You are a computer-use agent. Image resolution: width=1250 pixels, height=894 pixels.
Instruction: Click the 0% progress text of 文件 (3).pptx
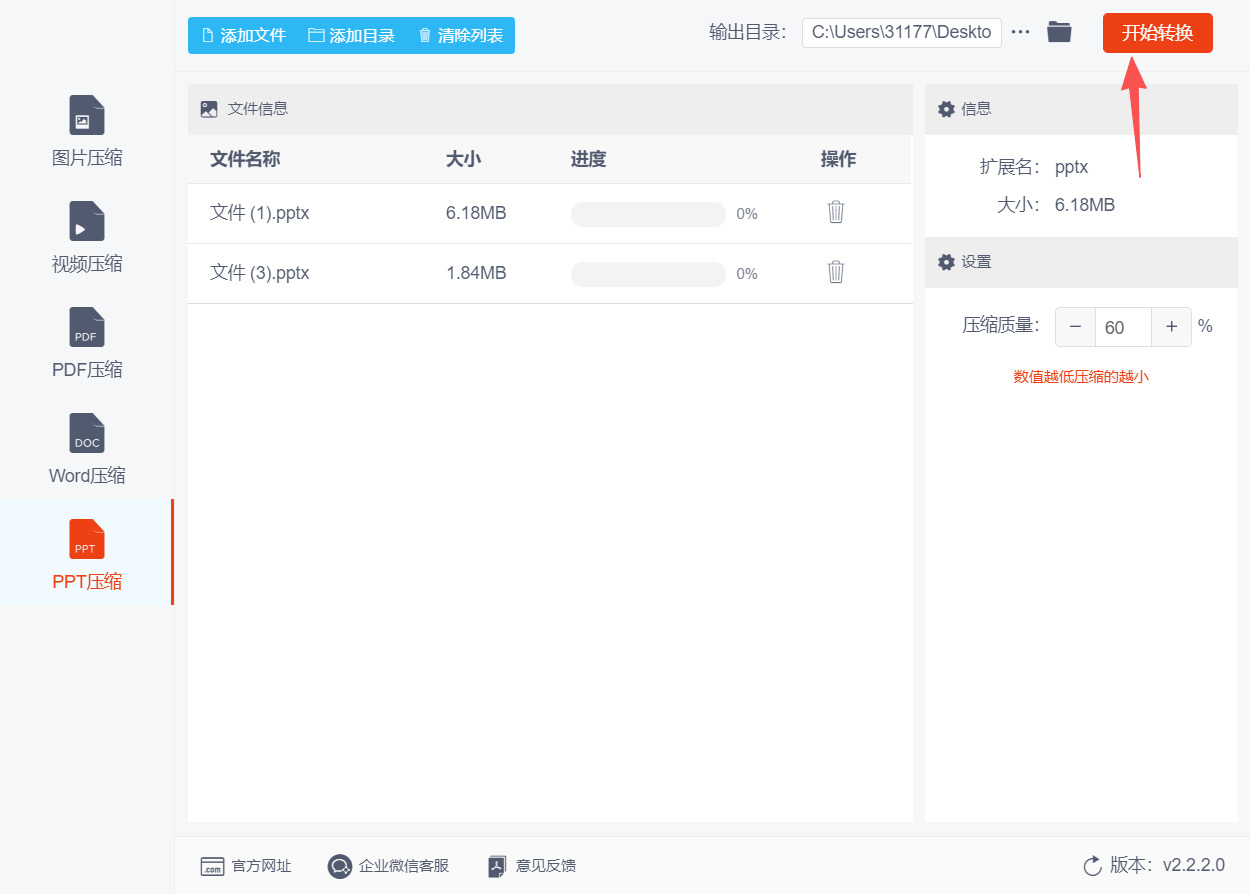click(x=747, y=274)
